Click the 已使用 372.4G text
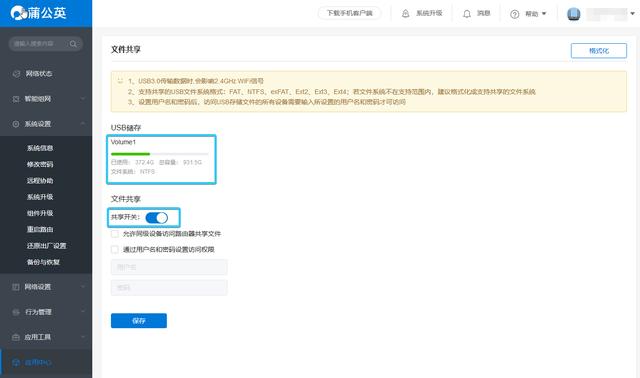 pos(132,162)
